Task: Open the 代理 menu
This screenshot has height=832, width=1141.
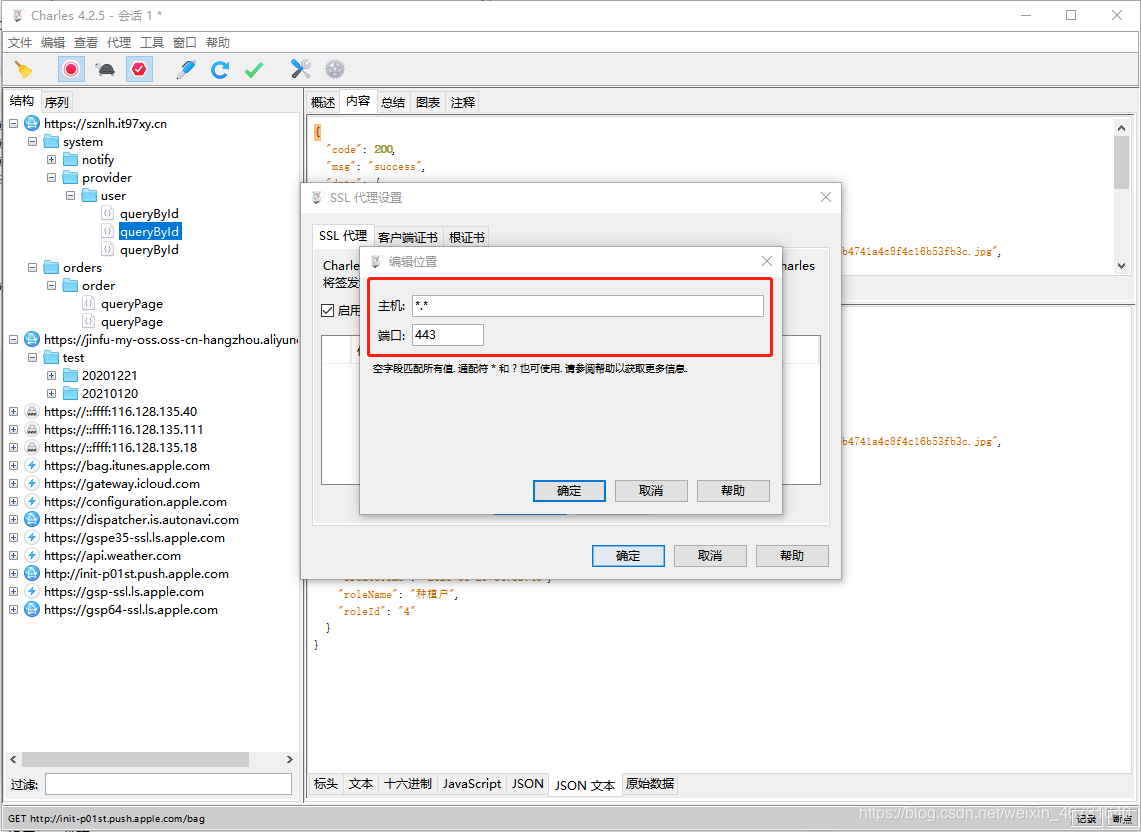Action: [x=119, y=42]
